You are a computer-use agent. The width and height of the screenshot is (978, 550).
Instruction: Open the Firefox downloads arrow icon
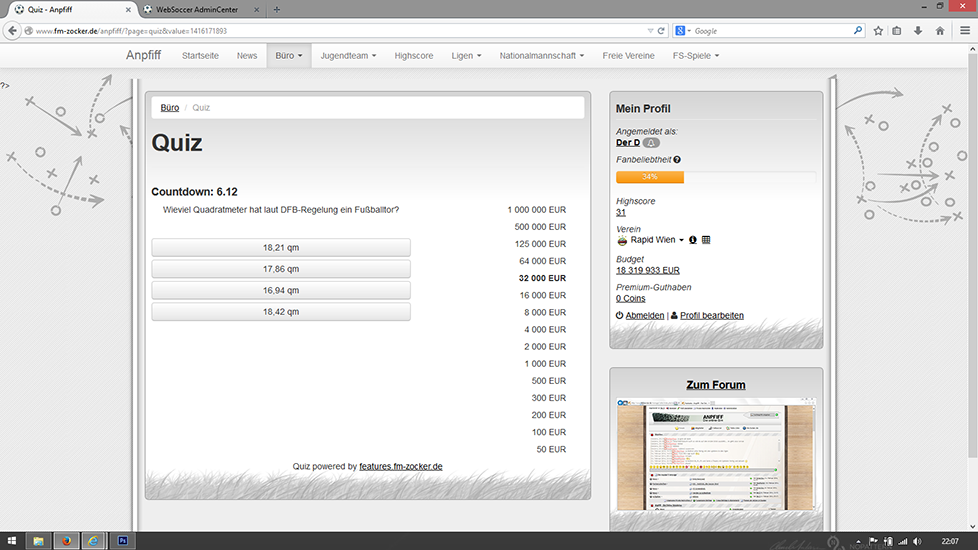(918, 31)
